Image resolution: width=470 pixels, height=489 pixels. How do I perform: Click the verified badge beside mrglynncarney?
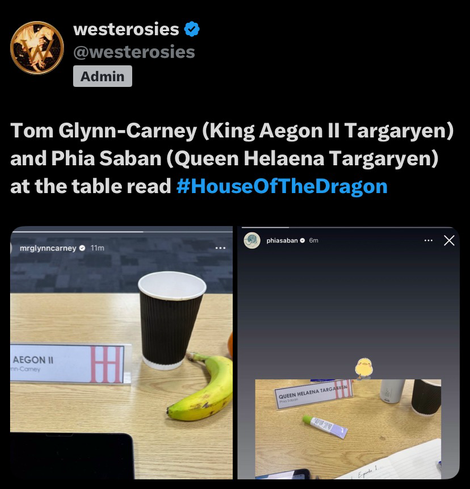[83, 248]
